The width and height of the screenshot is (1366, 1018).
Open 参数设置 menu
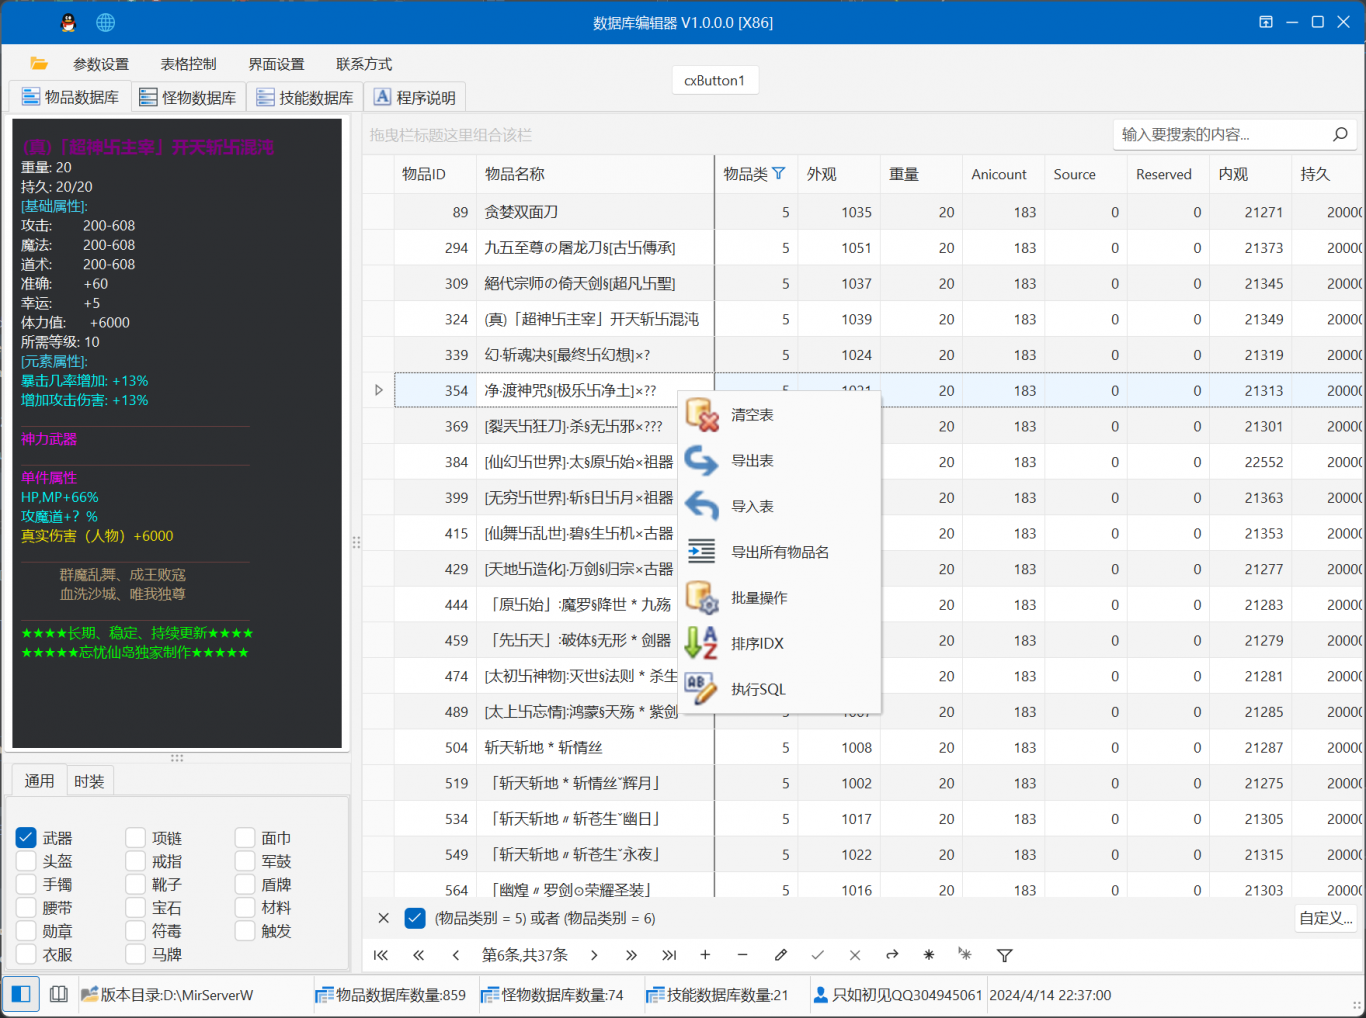pos(101,64)
